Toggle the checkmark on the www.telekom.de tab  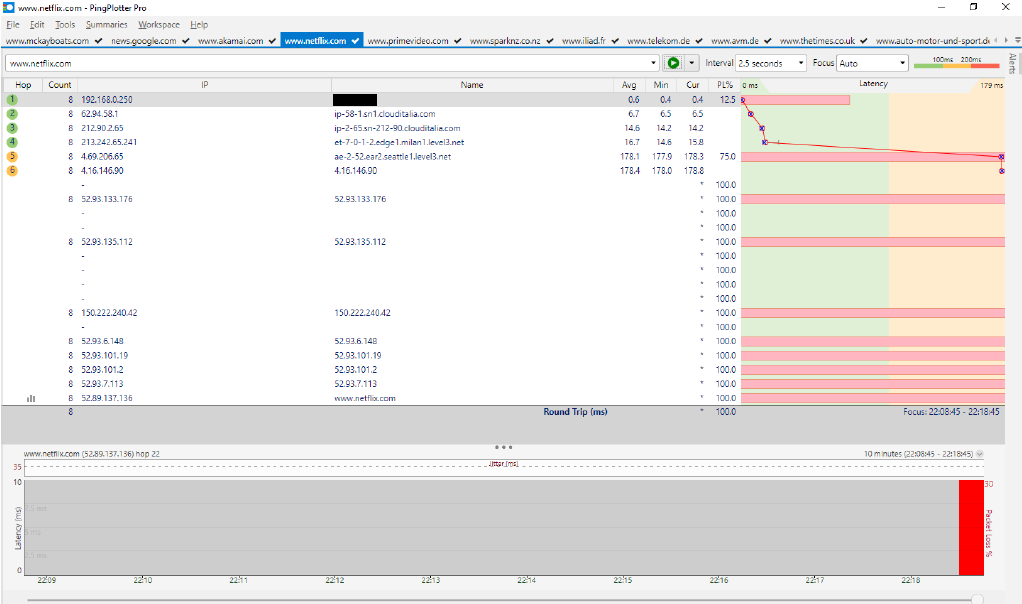699,40
